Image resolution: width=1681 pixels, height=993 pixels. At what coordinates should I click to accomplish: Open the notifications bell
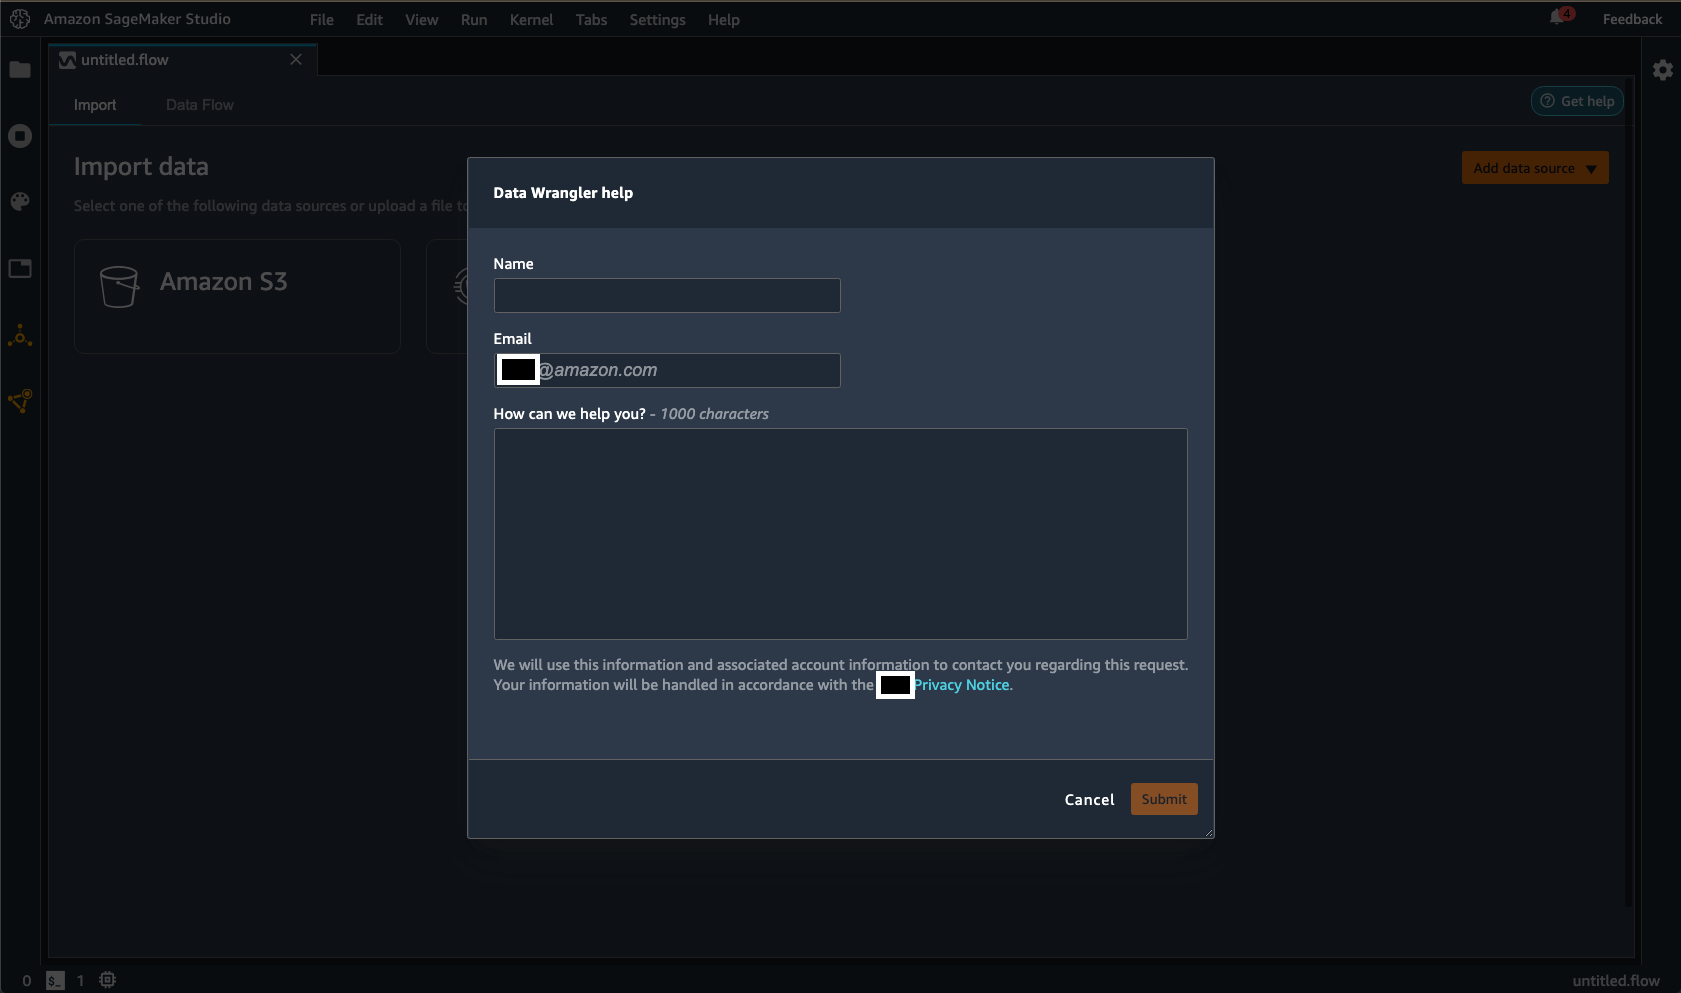1559,17
